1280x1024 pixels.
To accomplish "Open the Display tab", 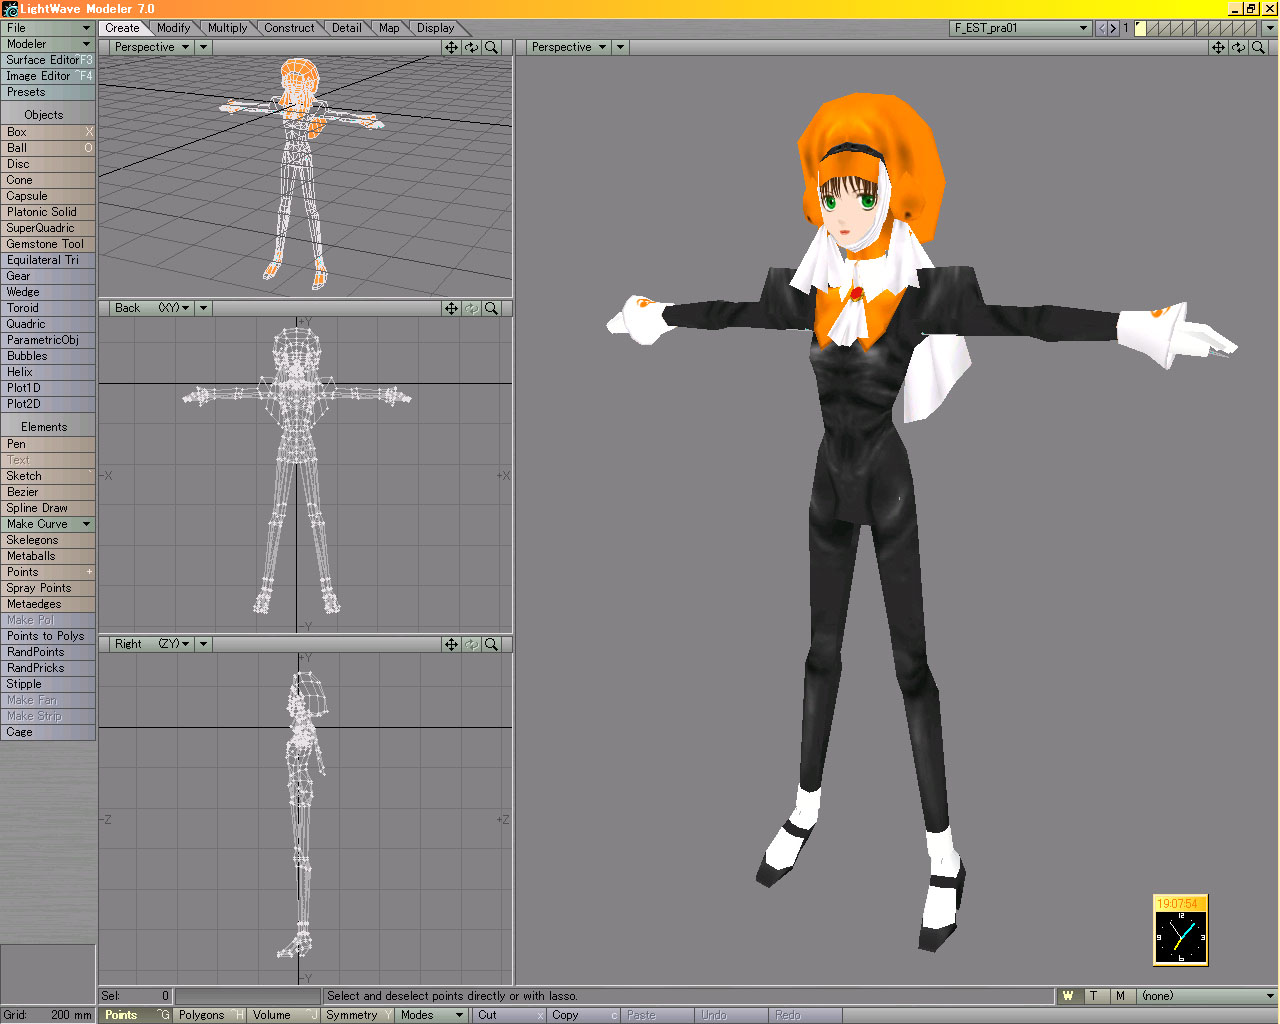I will click(435, 28).
